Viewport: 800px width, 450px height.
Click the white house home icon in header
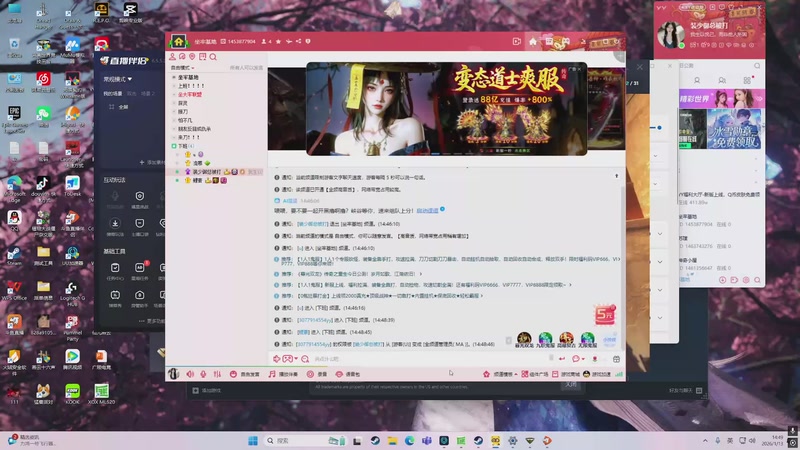533,41
